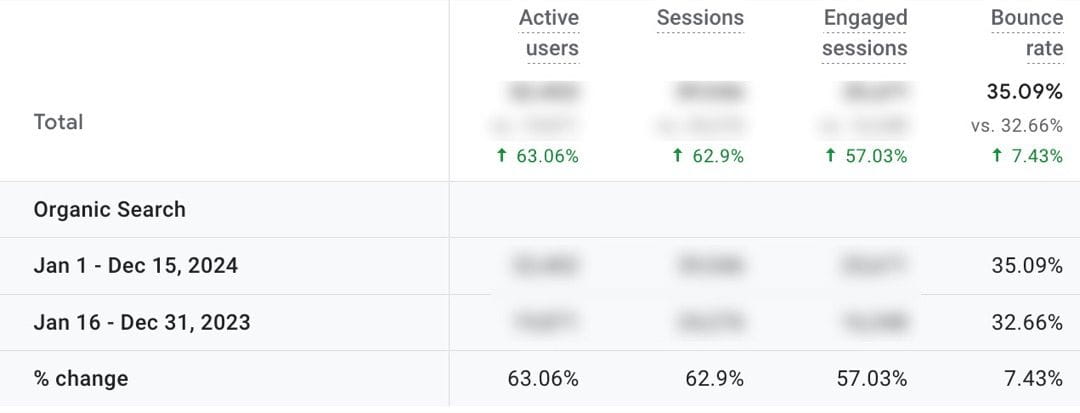Click the green up arrow beside 63.06% total

tap(501, 156)
